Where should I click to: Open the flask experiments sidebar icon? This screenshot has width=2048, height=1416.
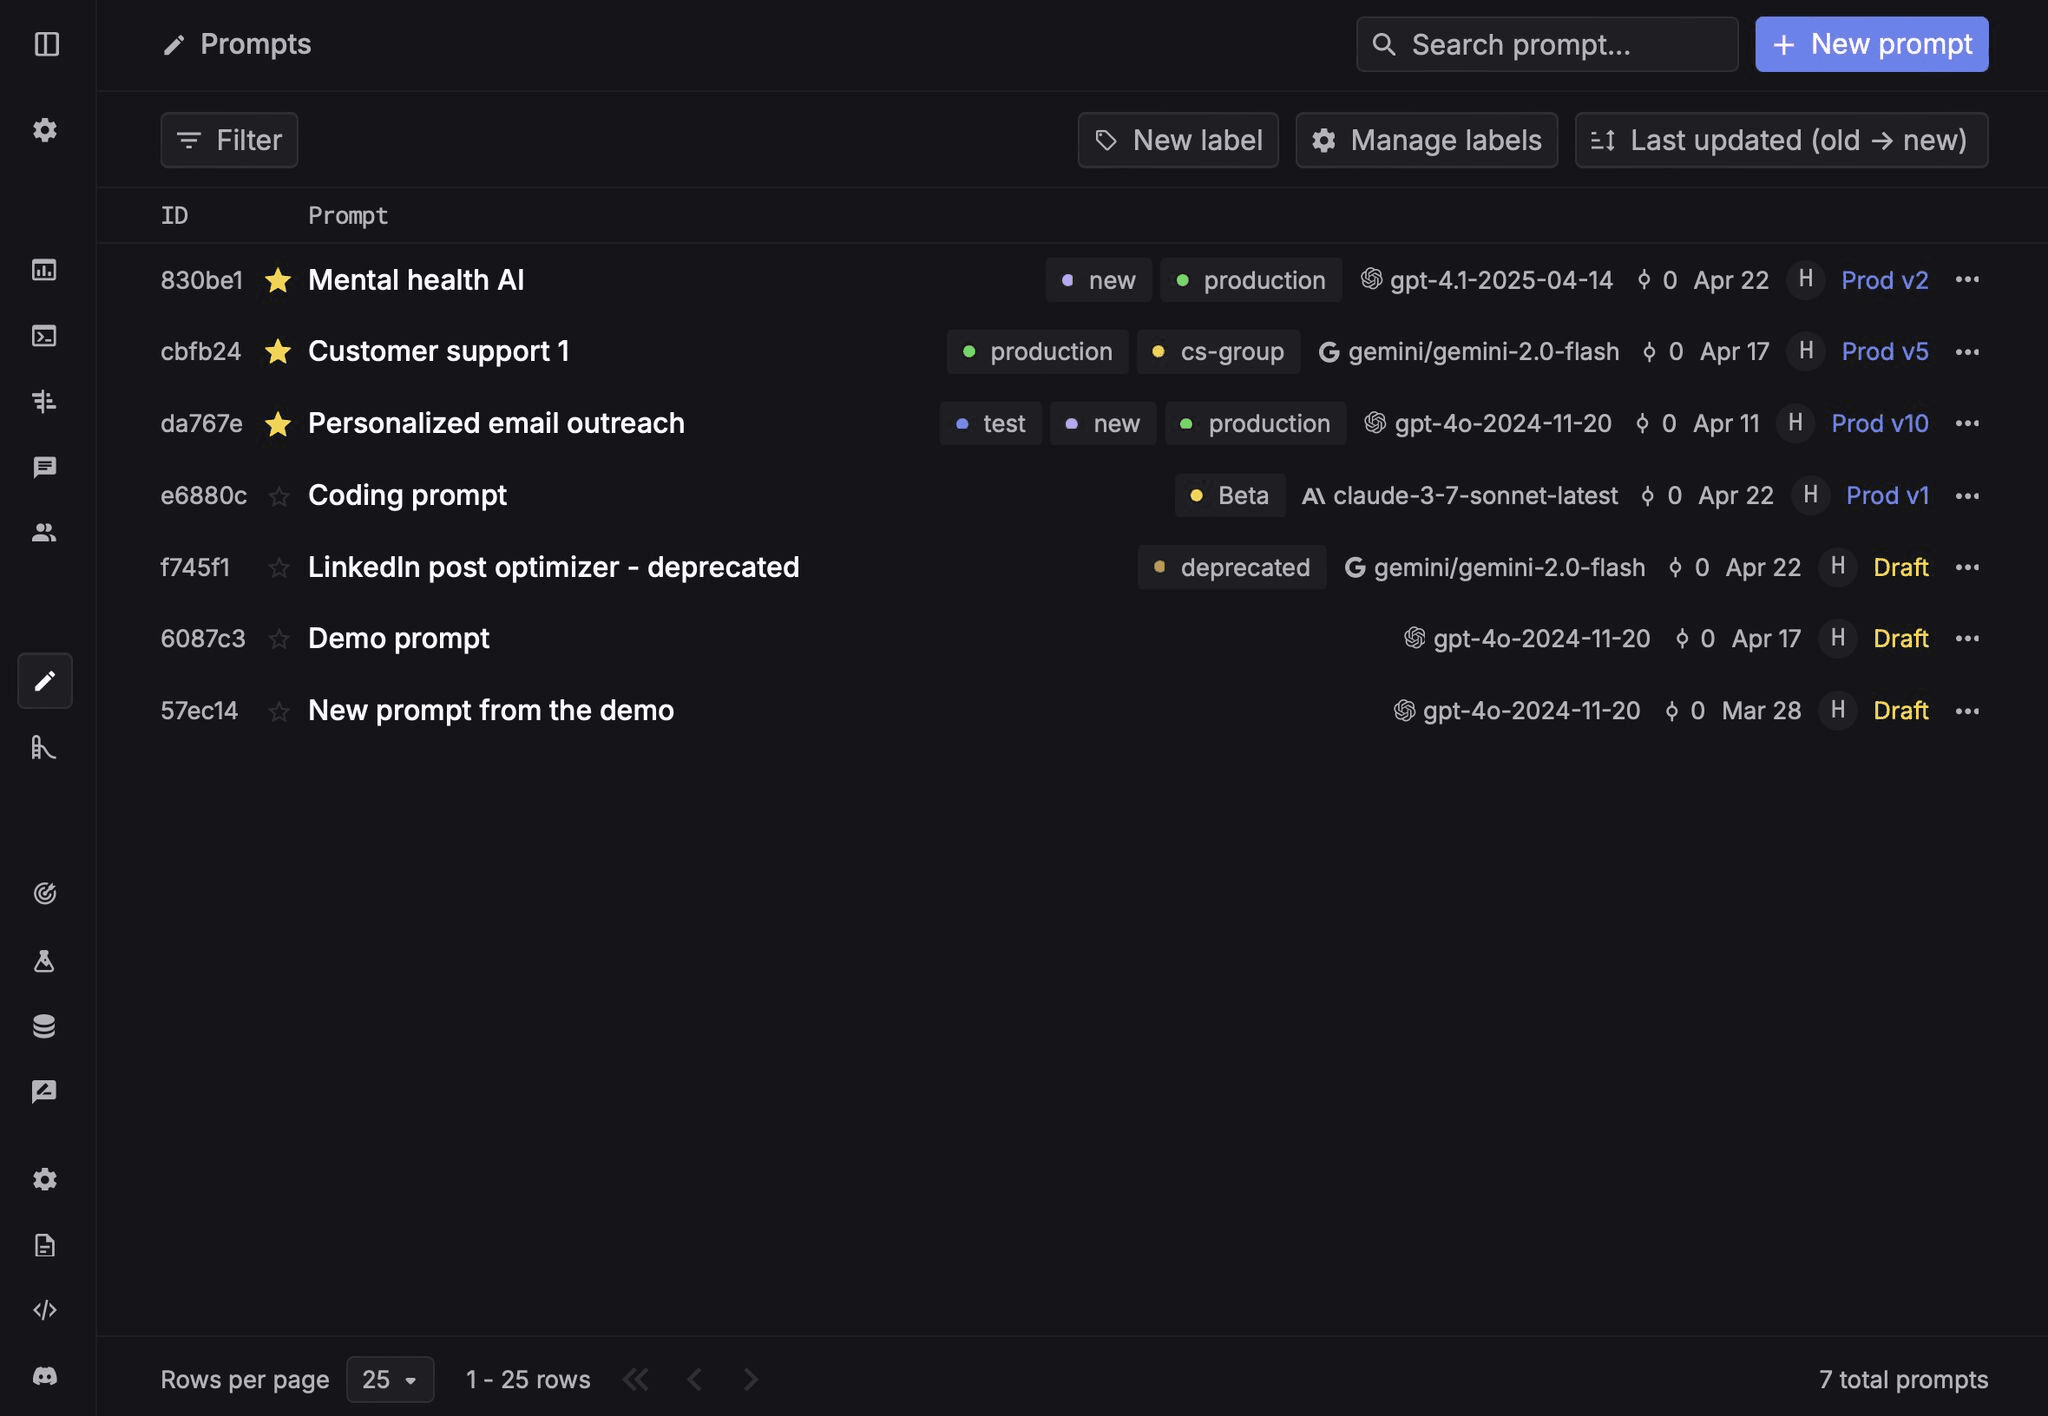[x=45, y=961]
